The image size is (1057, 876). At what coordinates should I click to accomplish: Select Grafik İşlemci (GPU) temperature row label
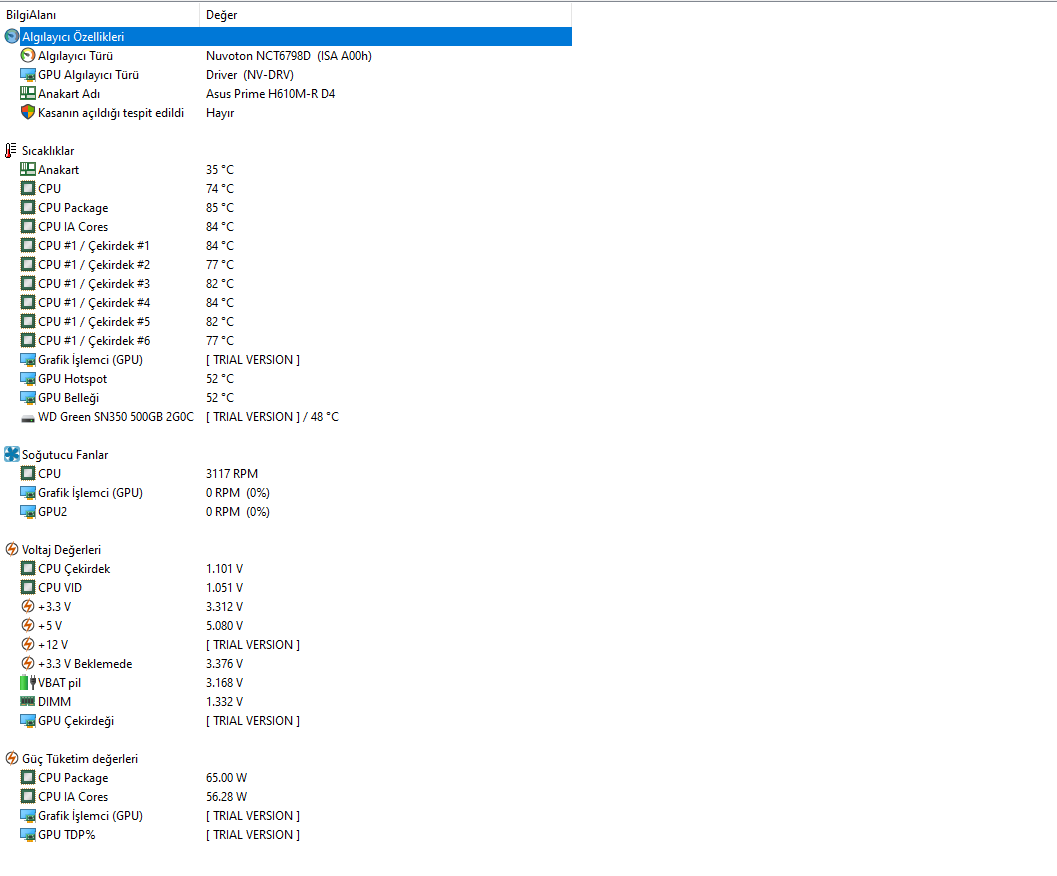click(90, 359)
